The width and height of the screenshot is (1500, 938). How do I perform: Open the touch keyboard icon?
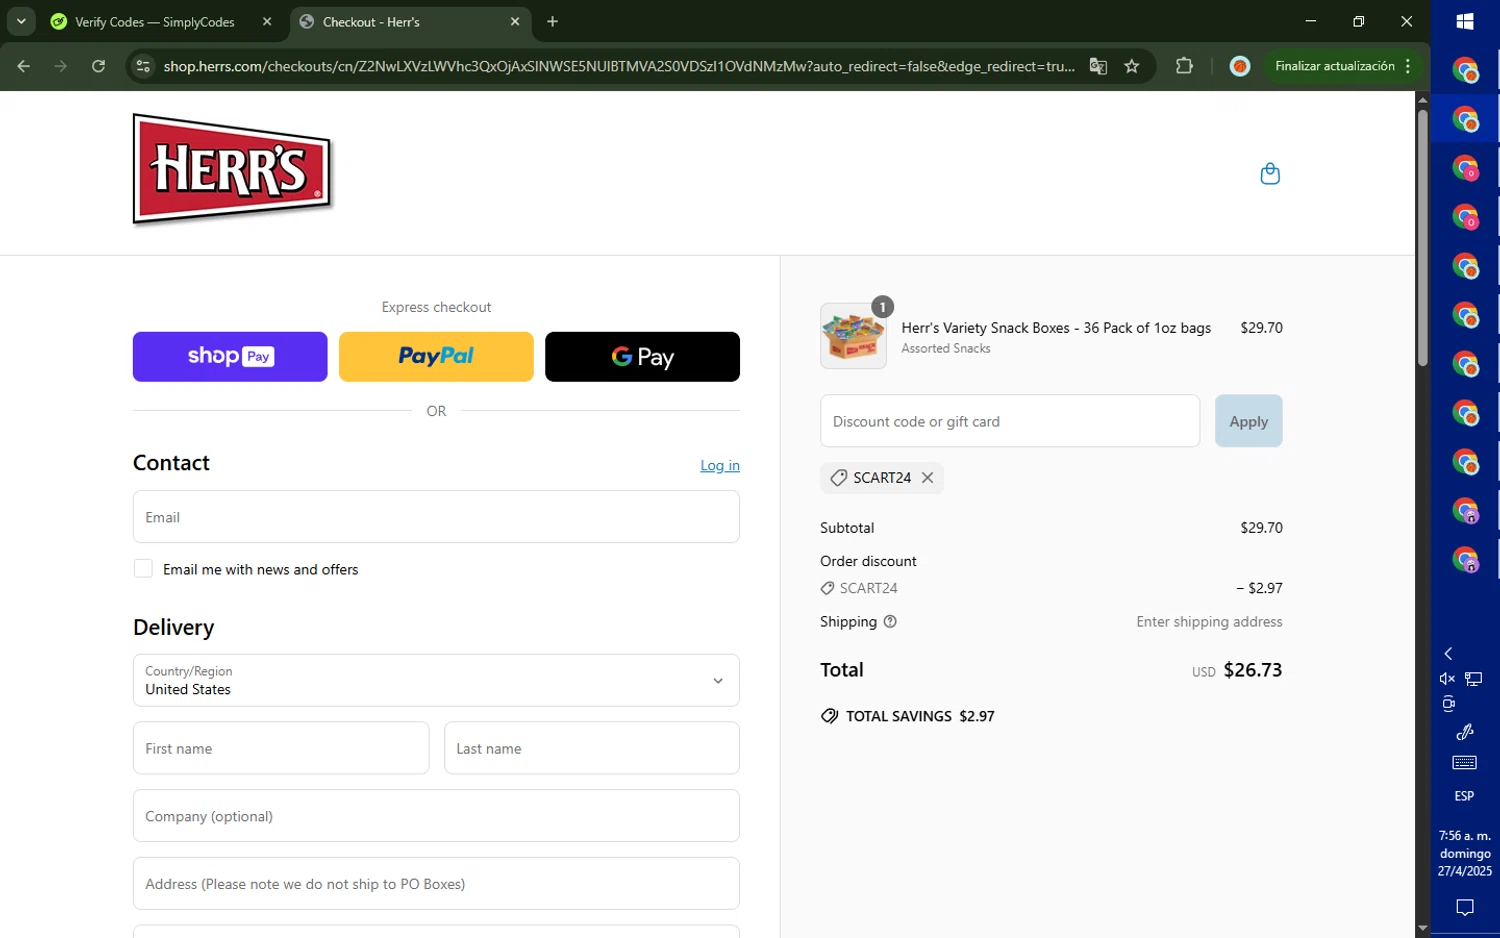pyautogui.click(x=1465, y=763)
